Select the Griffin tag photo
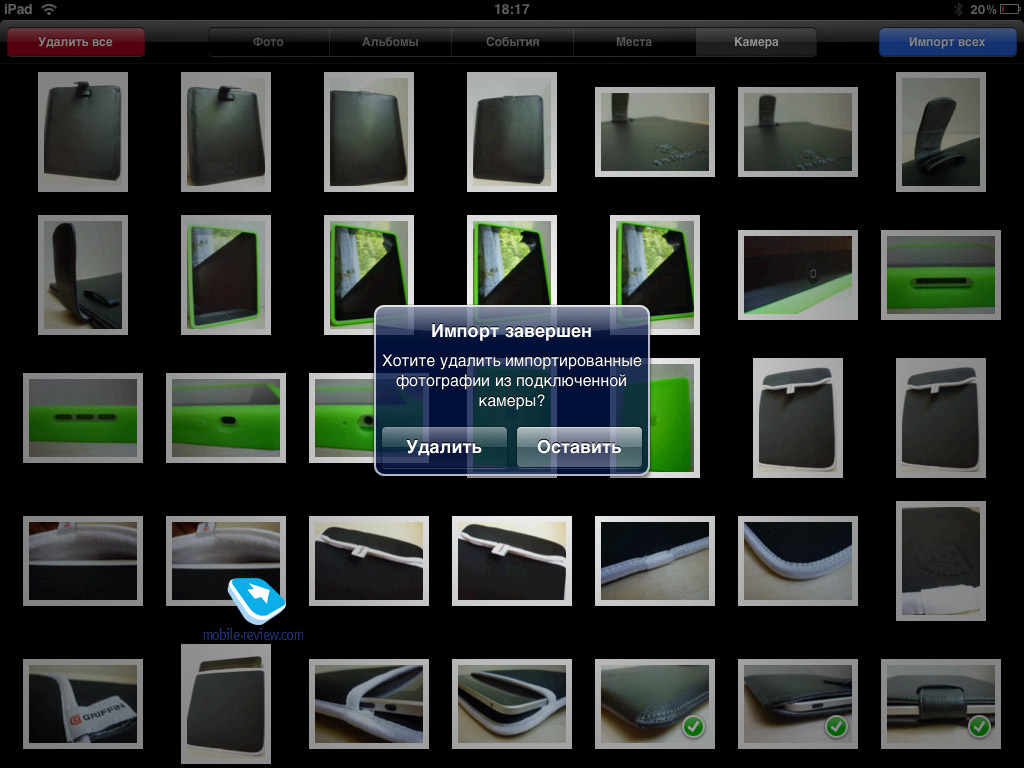Viewport: 1024px width, 768px height. point(83,704)
